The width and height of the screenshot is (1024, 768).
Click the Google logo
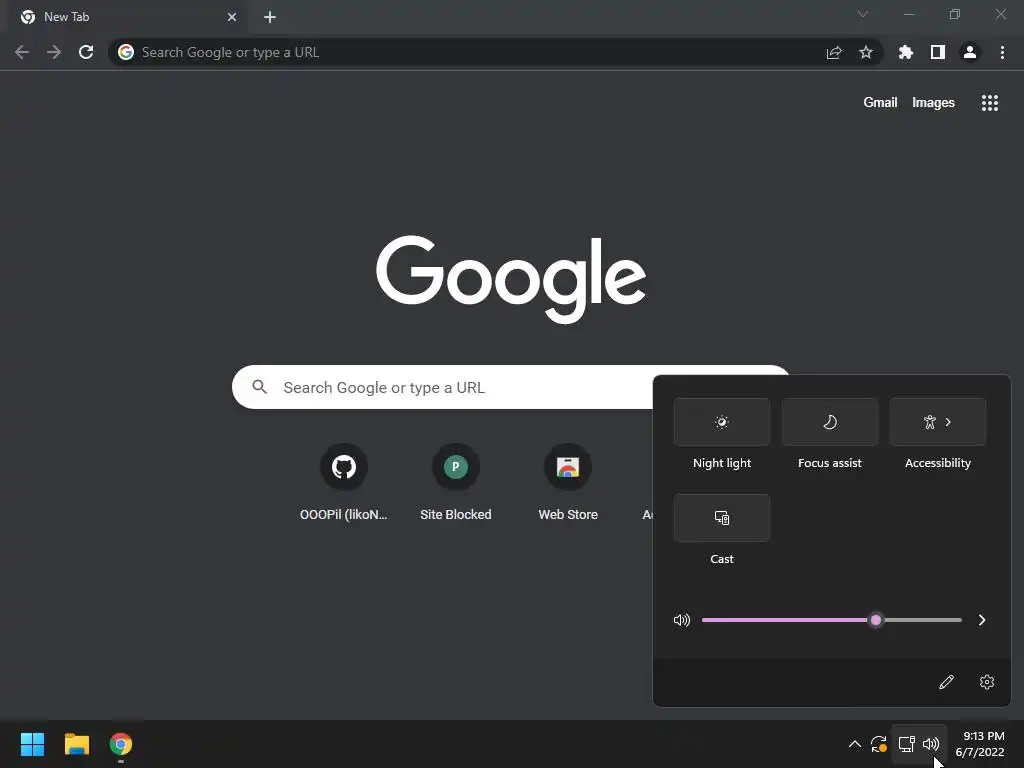coord(511,279)
